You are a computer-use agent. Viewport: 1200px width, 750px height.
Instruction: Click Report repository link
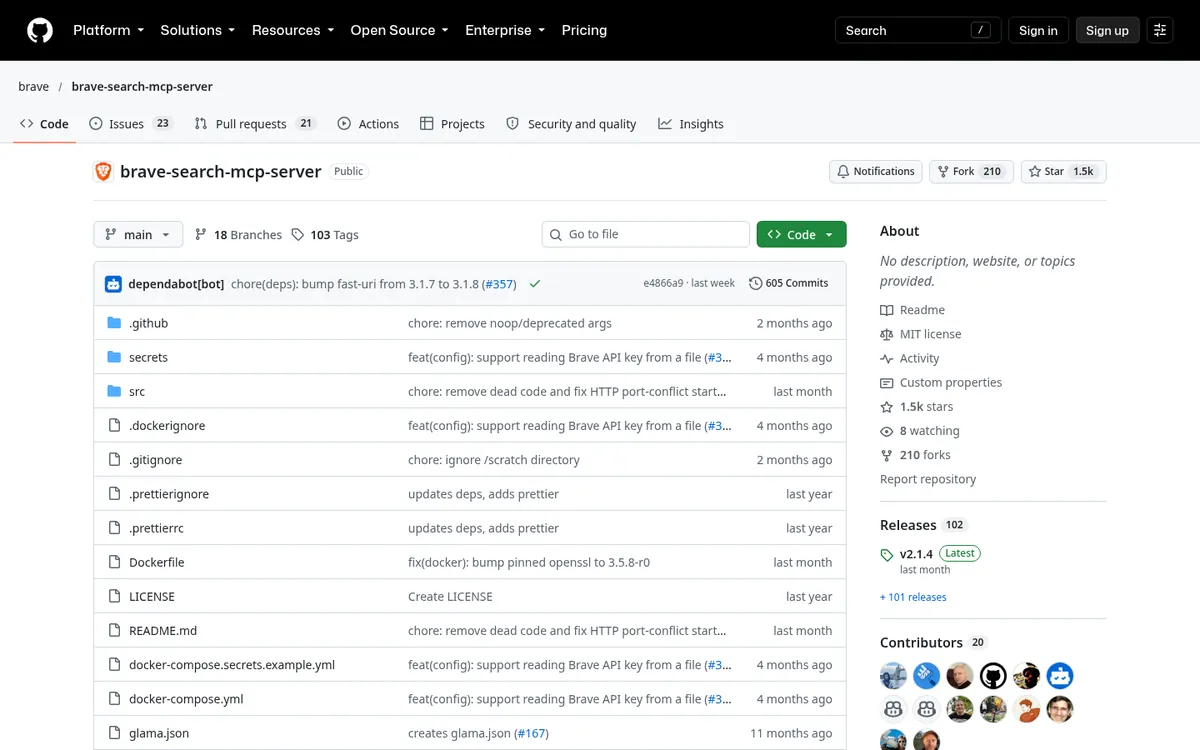click(928, 479)
